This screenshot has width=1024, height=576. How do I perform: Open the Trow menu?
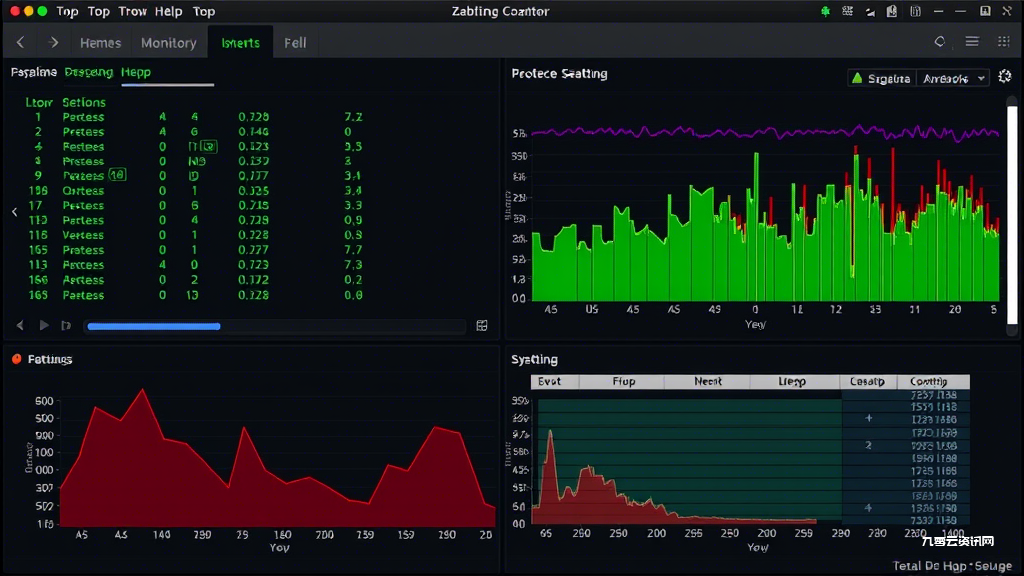(x=133, y=11)
